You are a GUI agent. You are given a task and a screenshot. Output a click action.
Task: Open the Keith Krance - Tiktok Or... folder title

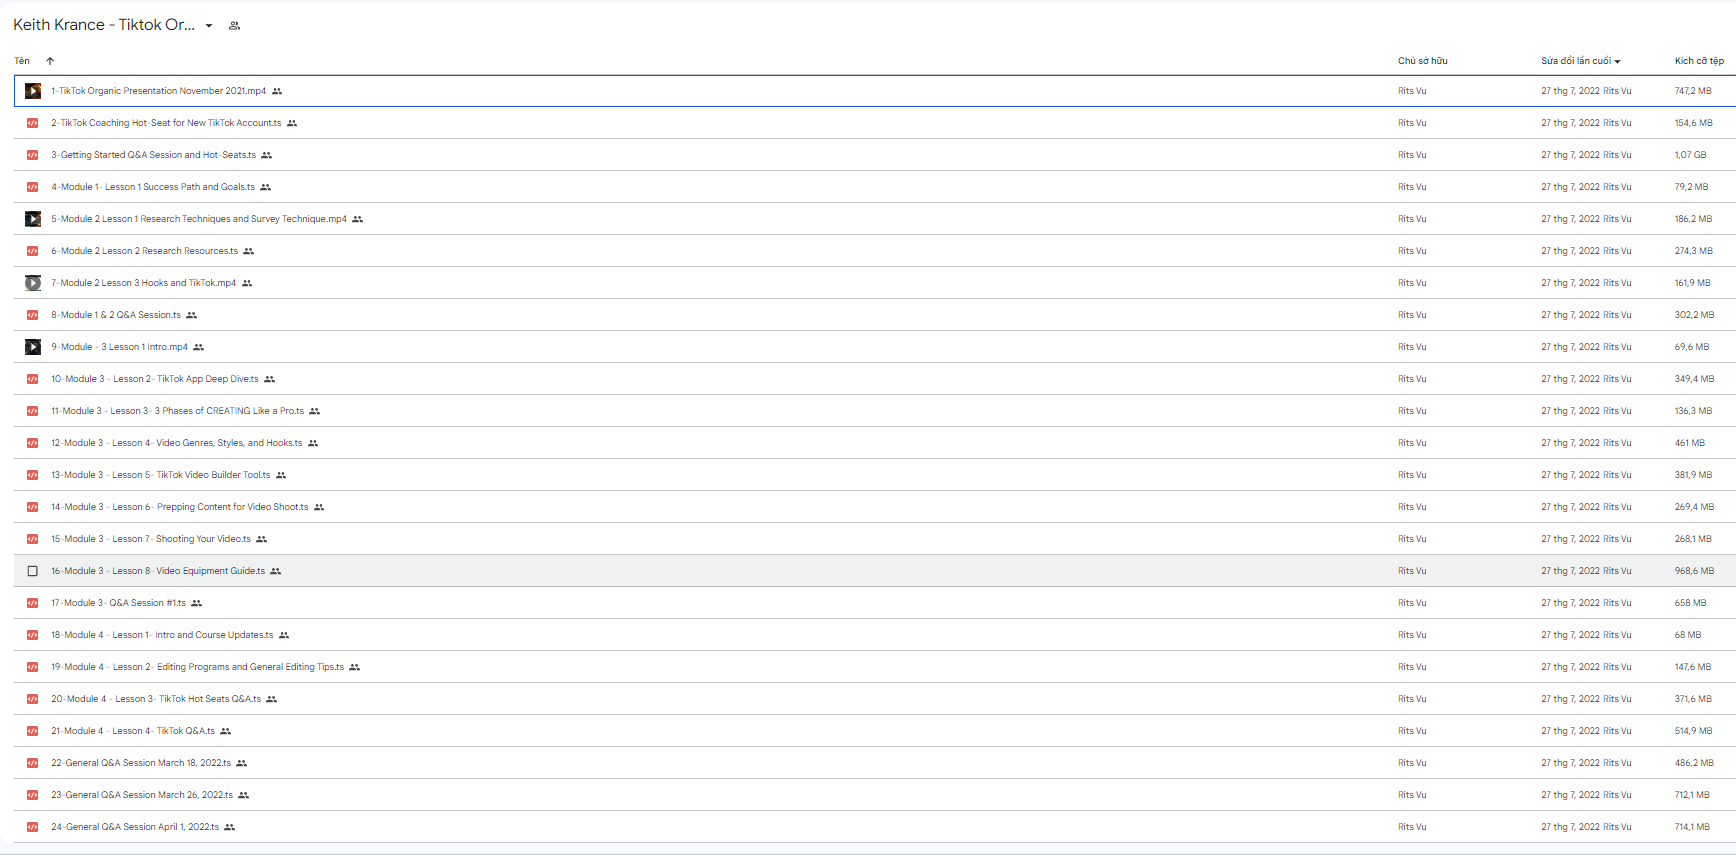coord(104,25)
